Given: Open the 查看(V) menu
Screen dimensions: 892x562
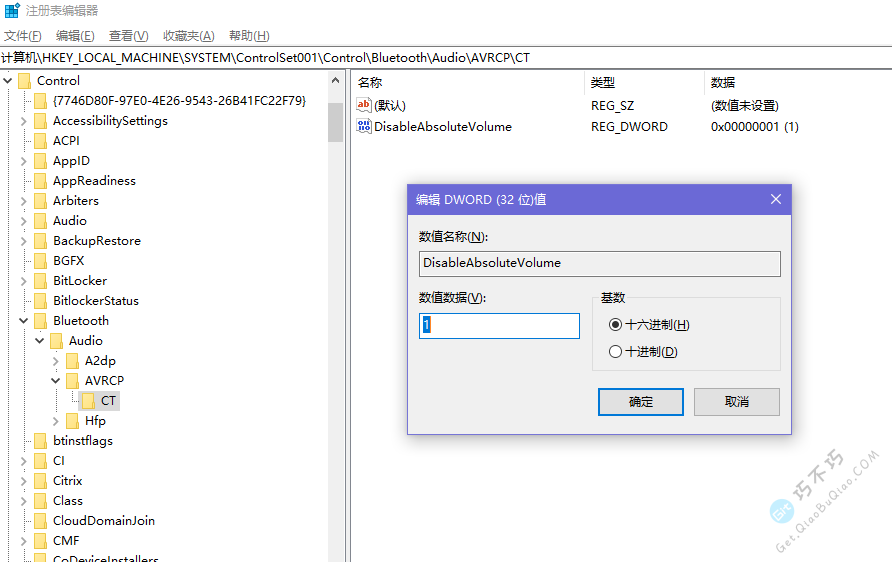Looking at the screenshot, I should tap(129, 36).
